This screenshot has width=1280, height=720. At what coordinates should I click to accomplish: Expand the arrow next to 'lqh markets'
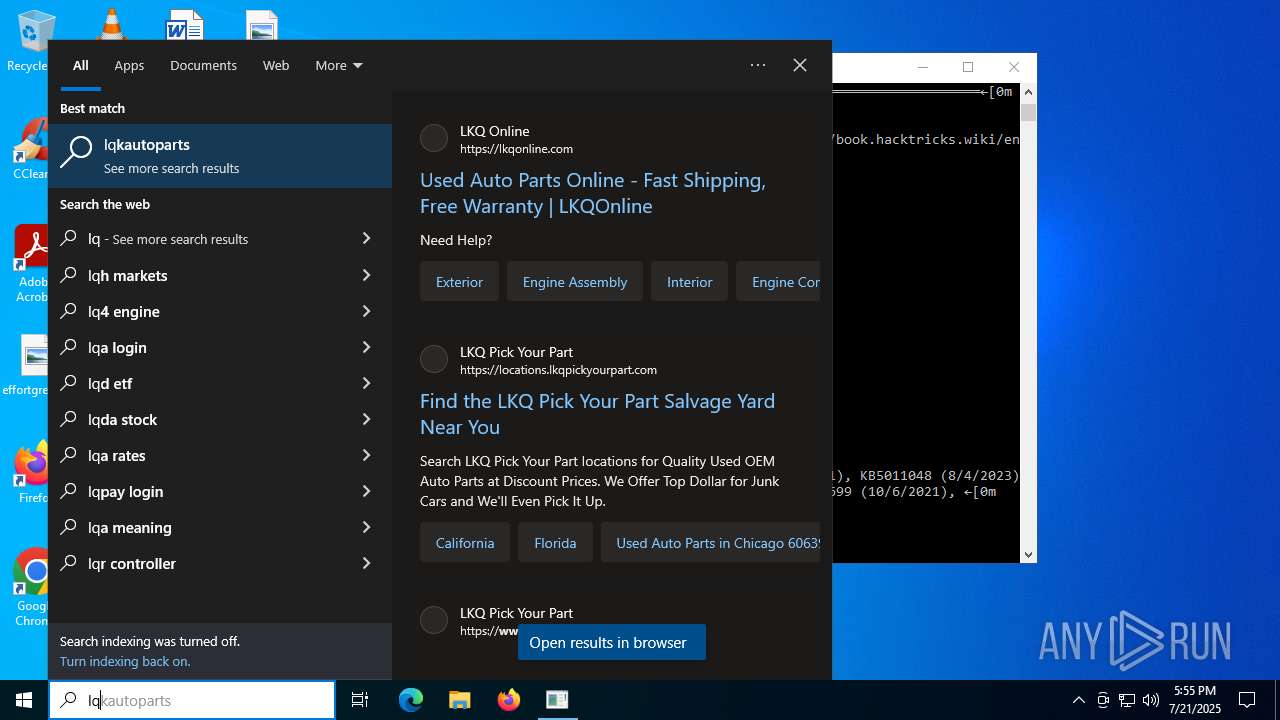366,275
